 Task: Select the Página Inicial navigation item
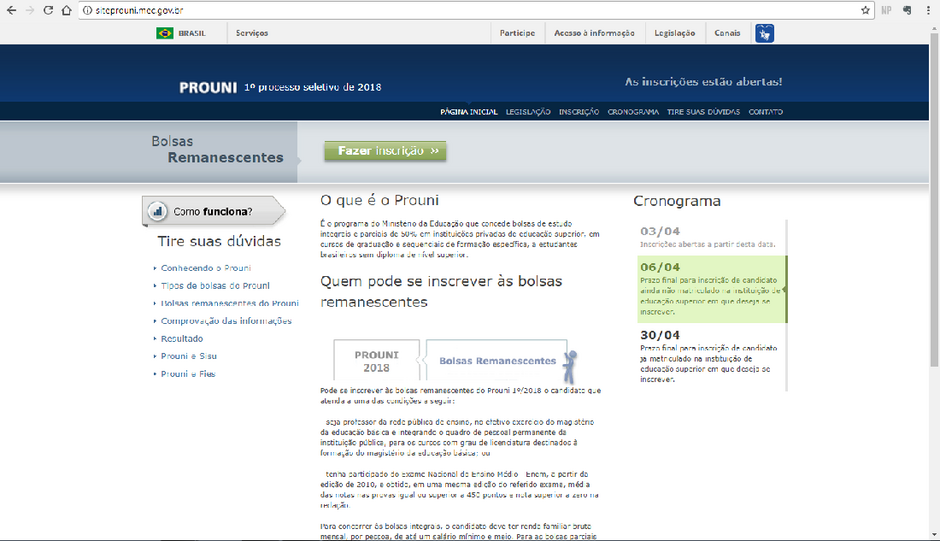(469, 112)
